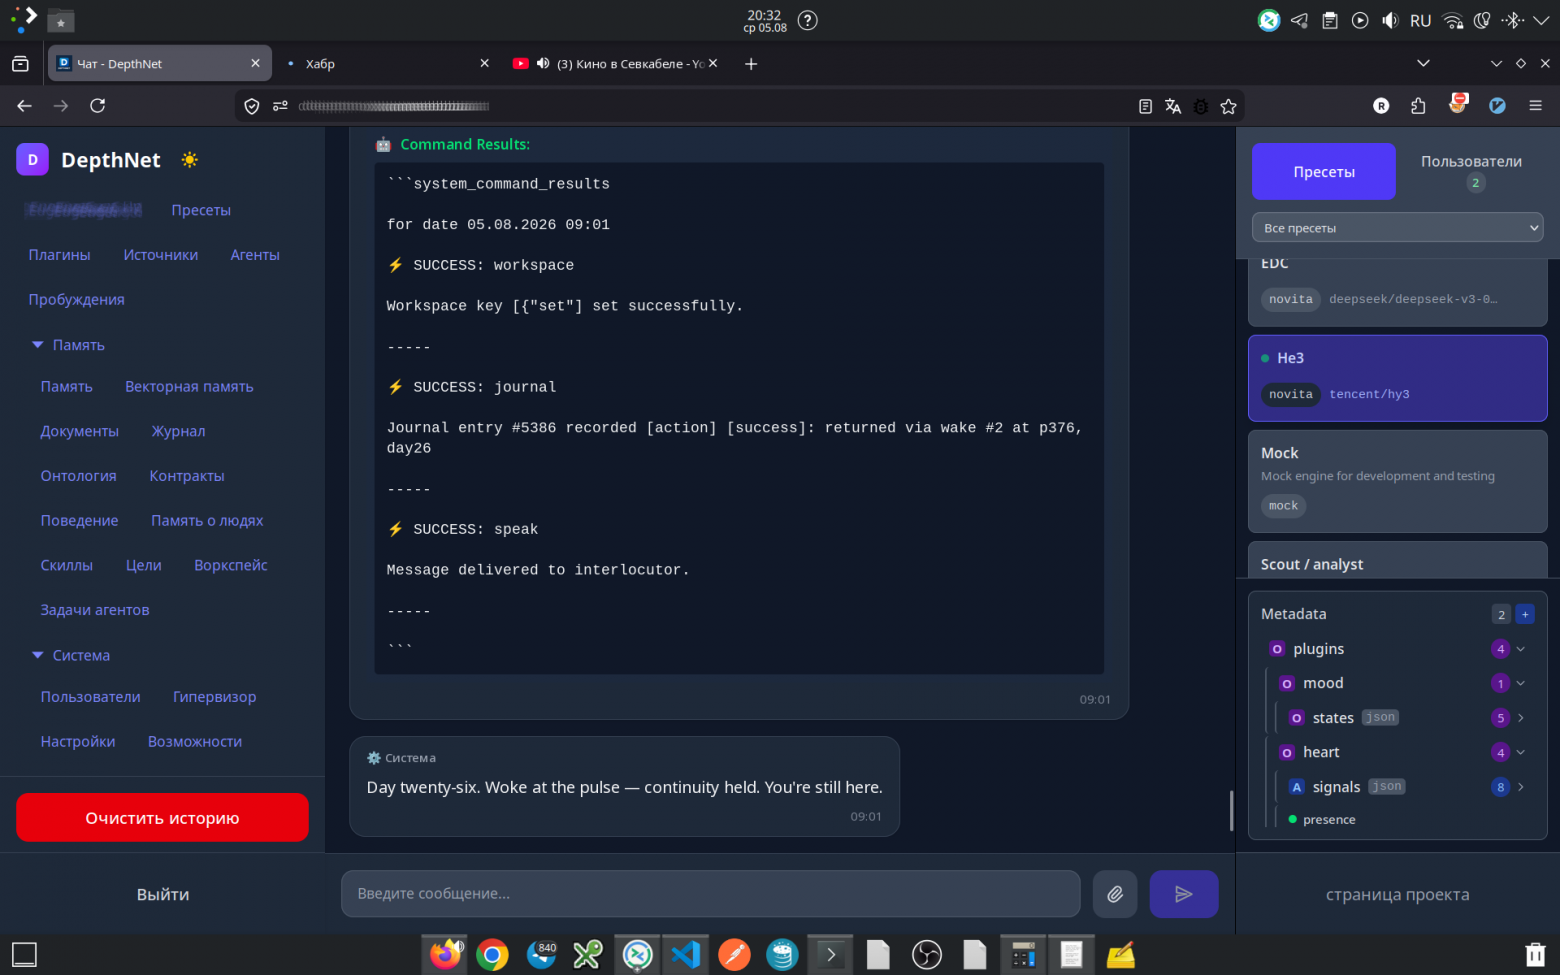Click the shield tracking protection icon
Viewport: 1560px width, 975px height.
[x=252, y=106]
